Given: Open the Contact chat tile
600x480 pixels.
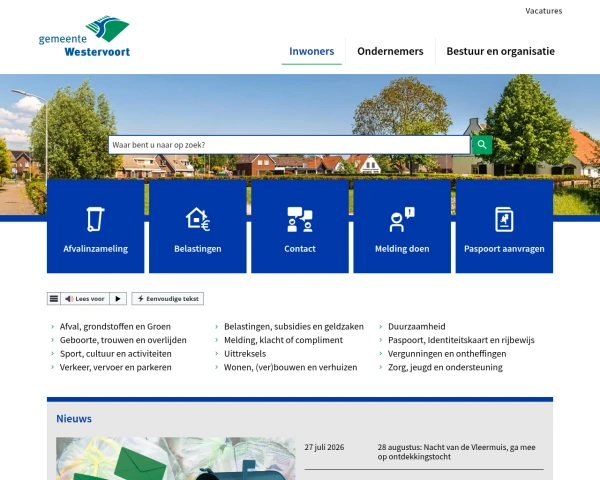Looking at the screenshot, I should point(300,226).
